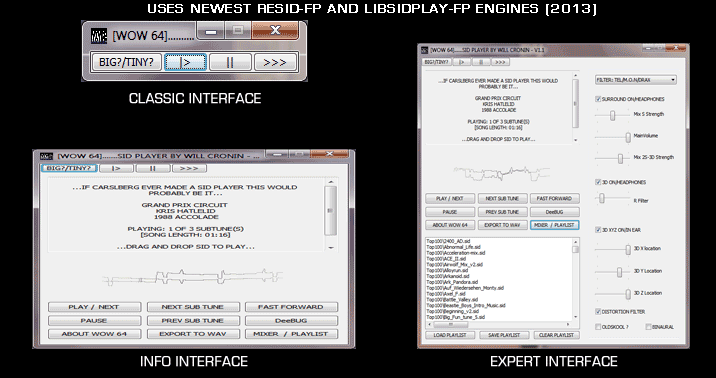
Task: Click DeeBUG button in info interface
Action: [291, 320]
